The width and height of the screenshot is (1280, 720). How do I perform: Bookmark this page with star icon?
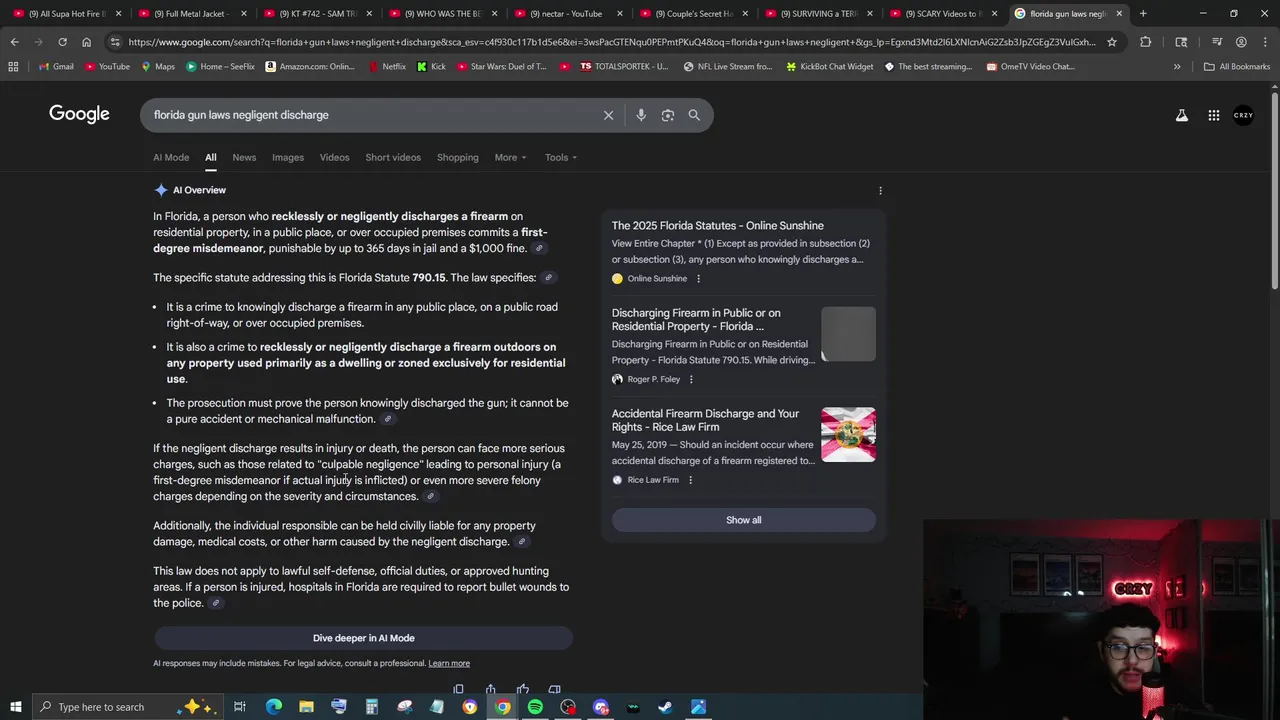1111,42
